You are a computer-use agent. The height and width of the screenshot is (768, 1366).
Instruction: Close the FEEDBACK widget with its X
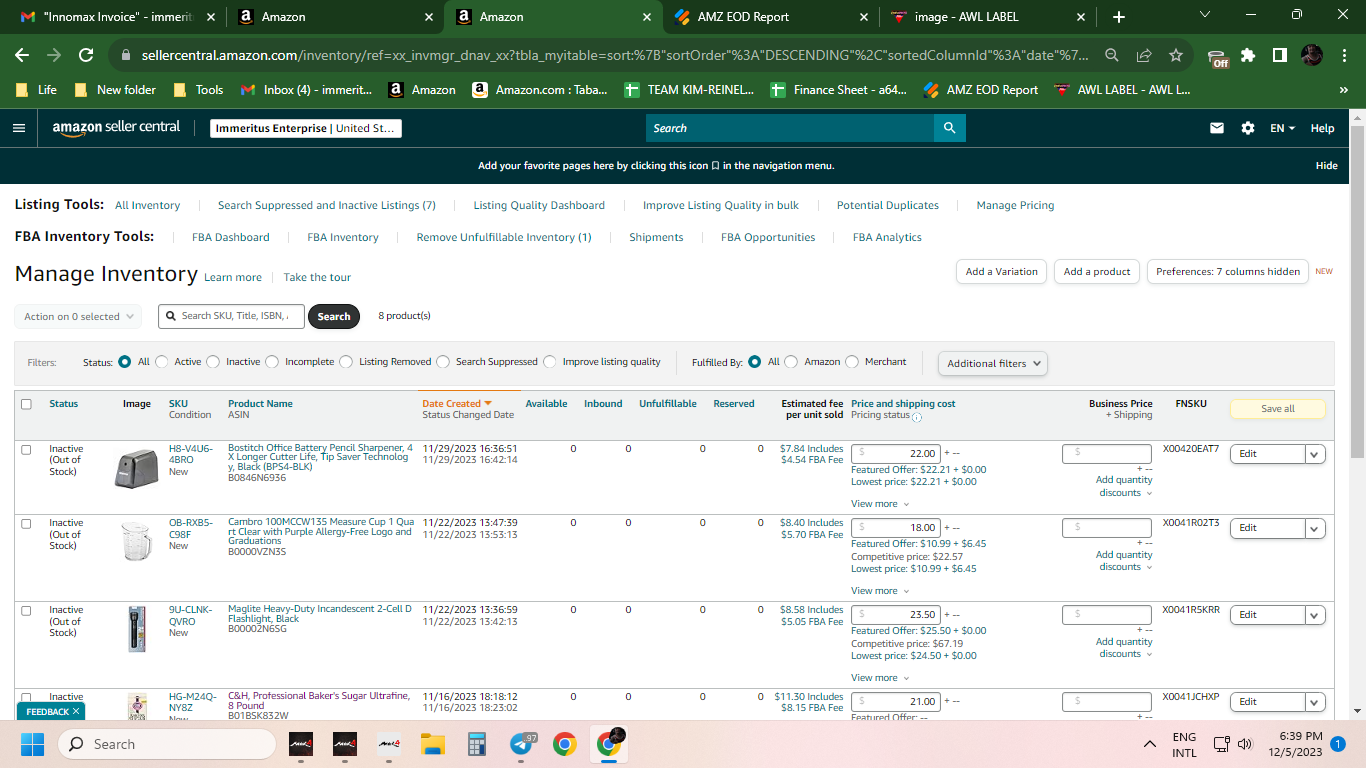76,711
